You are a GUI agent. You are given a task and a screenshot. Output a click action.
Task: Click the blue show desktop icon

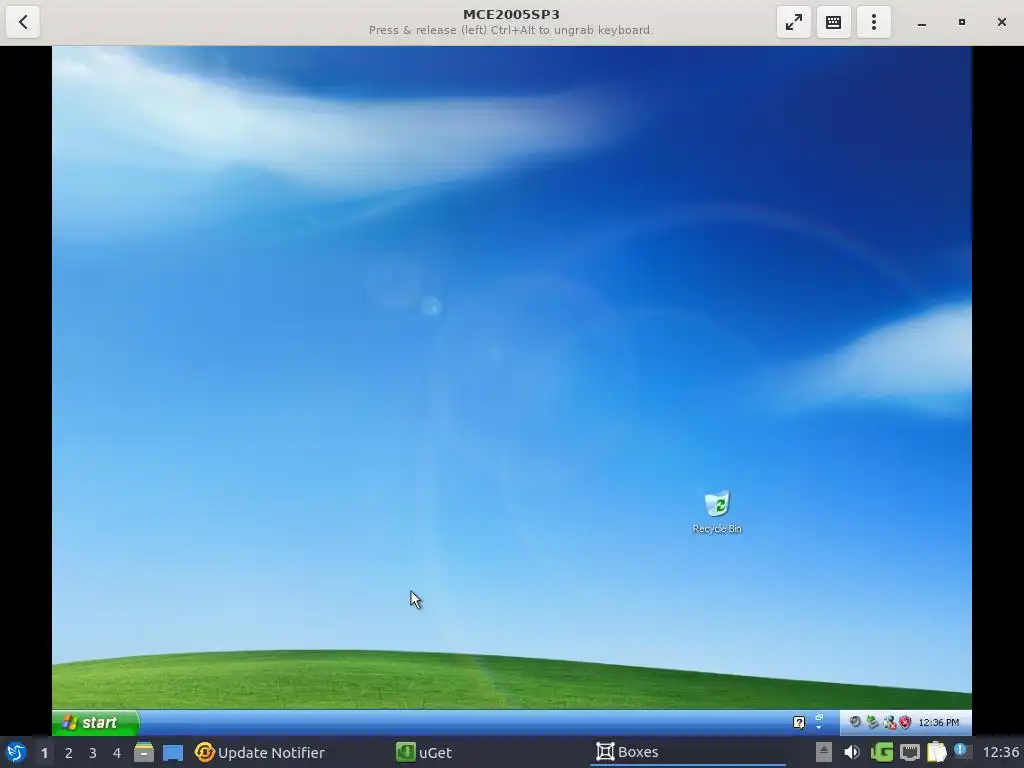click(173, 752)
